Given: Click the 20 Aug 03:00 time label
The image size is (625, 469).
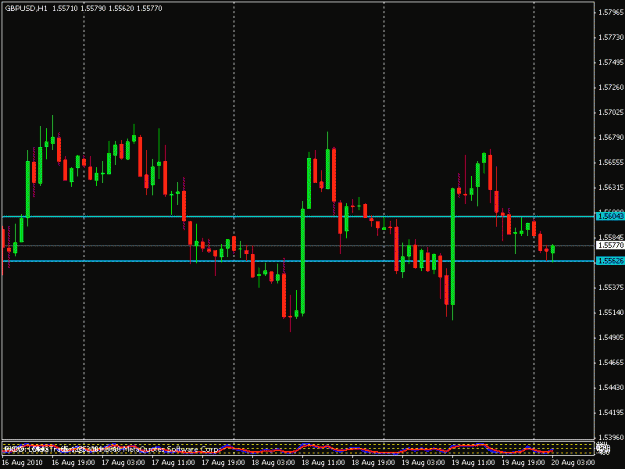Looking at the screenshot, I should pos(573,463).
